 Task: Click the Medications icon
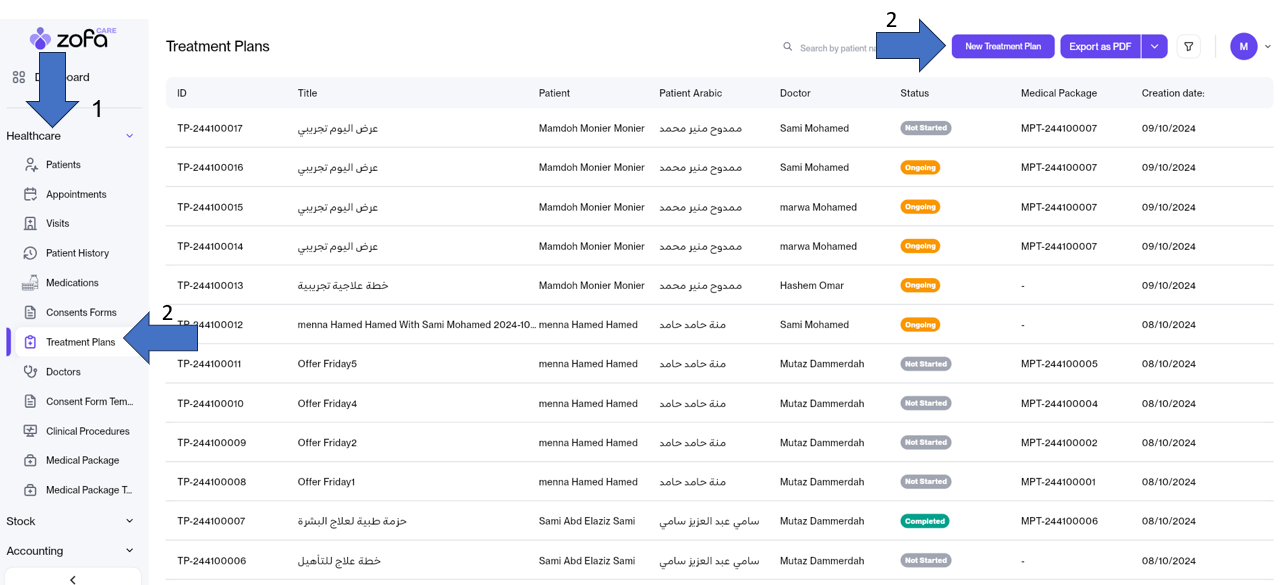(31, 283)
